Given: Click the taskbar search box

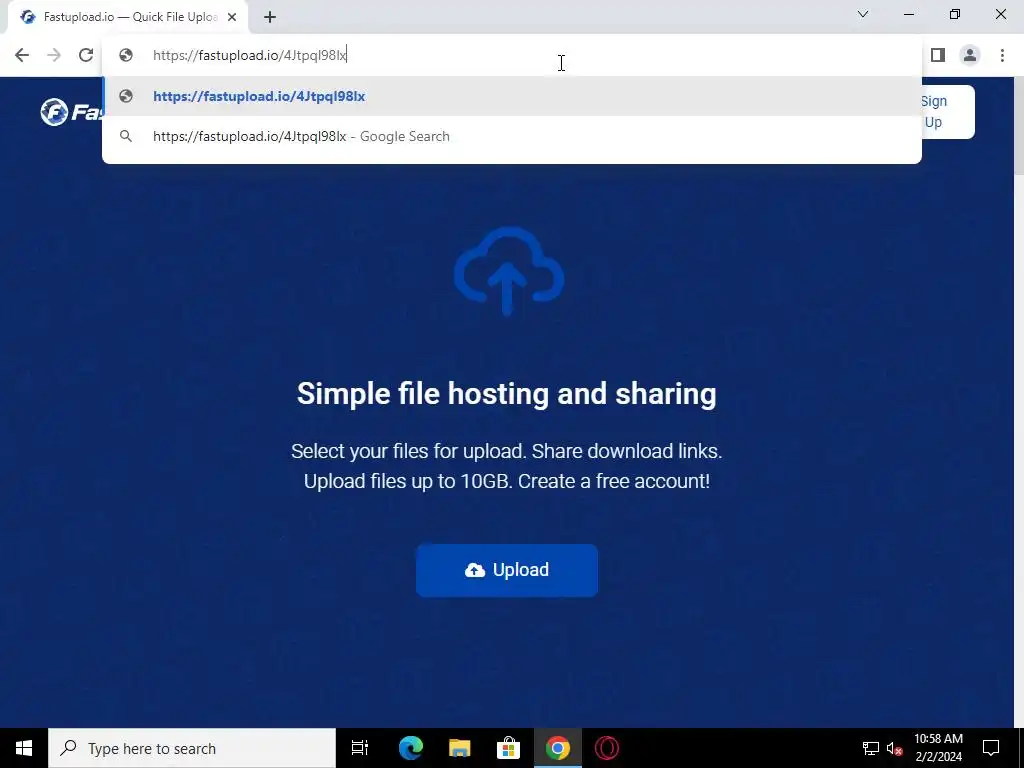Looking at the screenshot, I should point(192,748).
